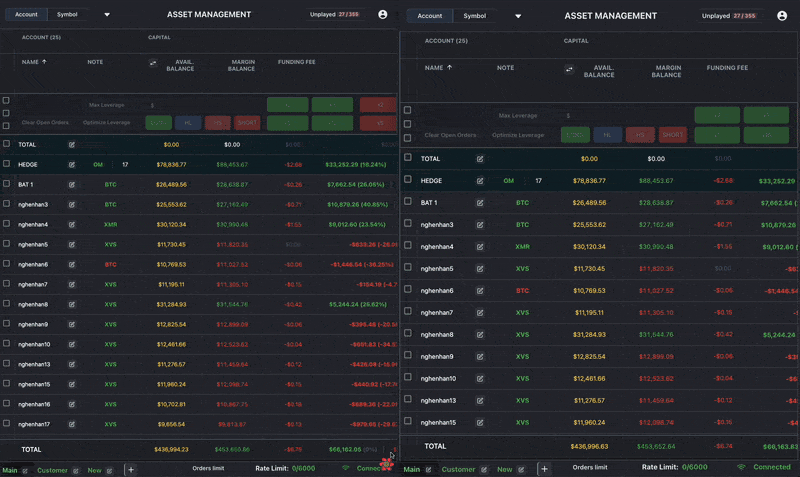Select the TOTAL row checkbox in right panel
Image resolution: width=800 pixels, height=477 pixels.
click(408, 158)
